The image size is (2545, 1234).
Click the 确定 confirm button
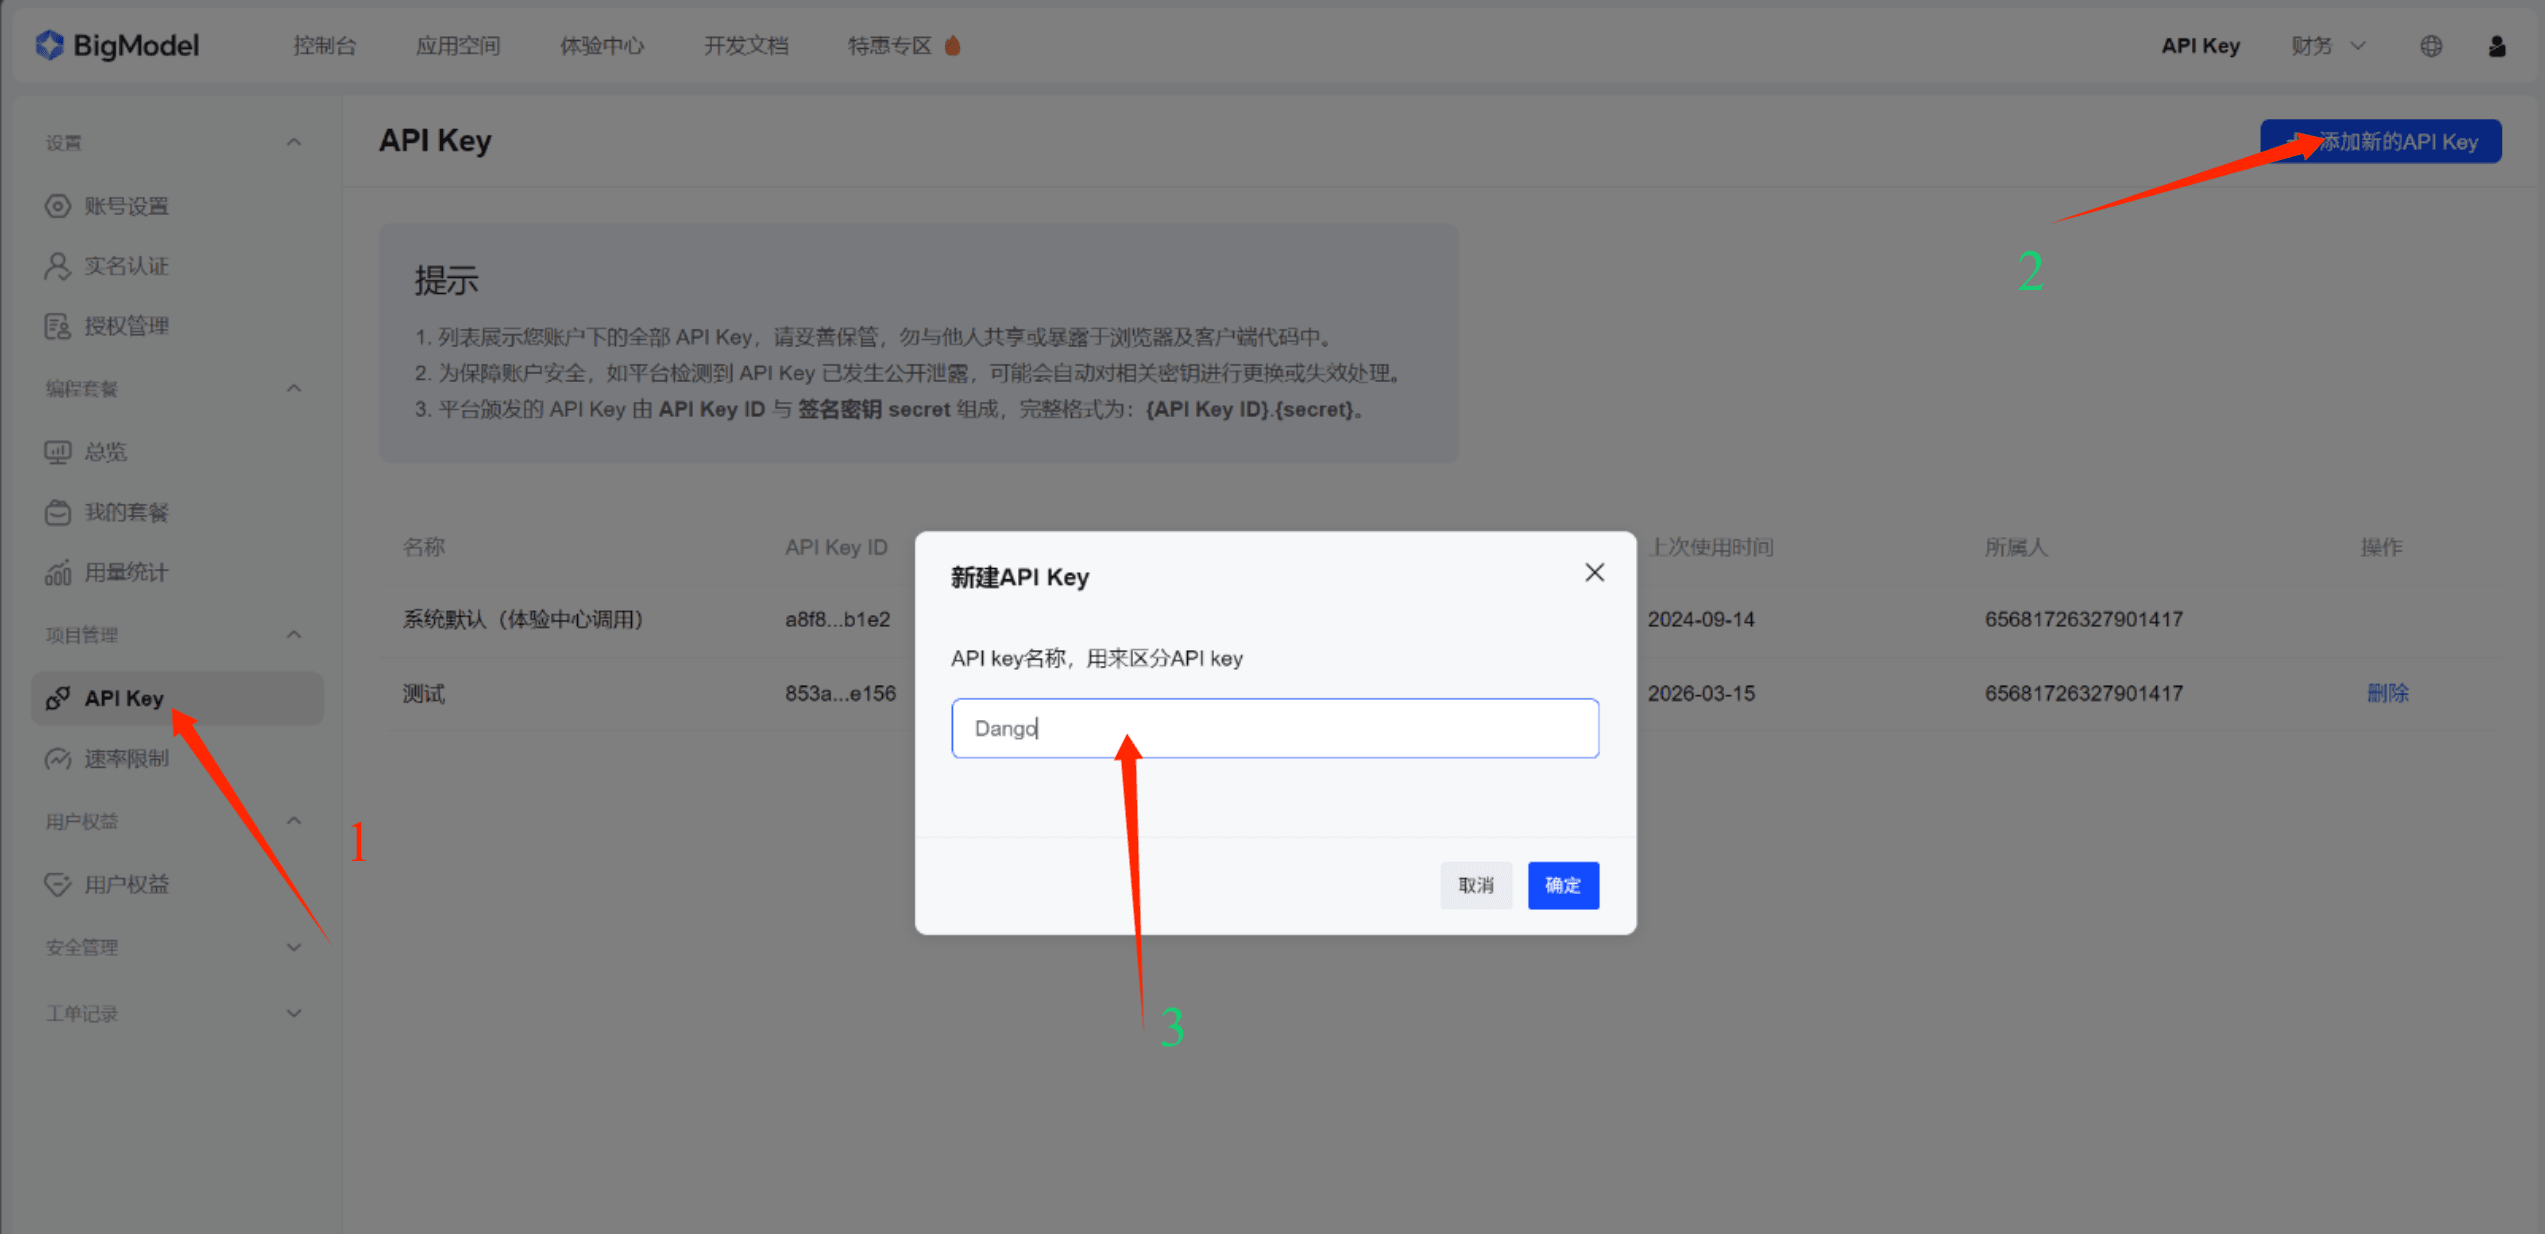(x=1563, y=885)
